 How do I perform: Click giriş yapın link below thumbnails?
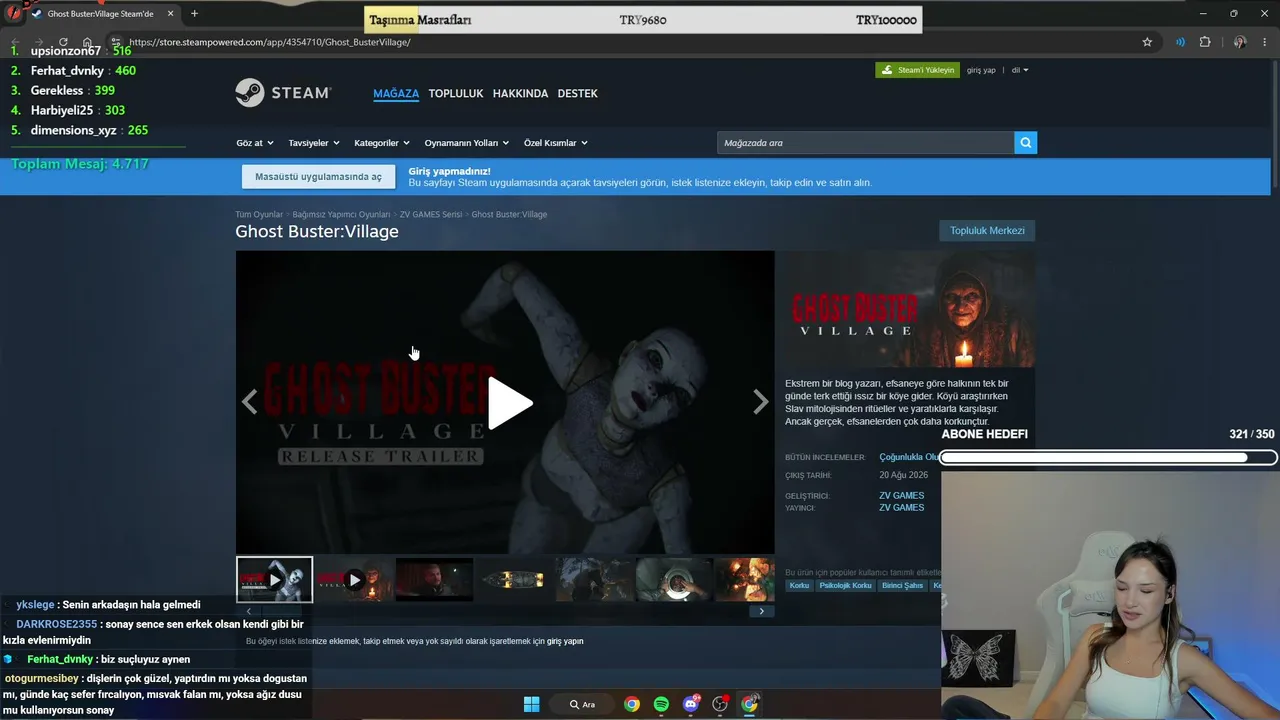click(565, 641)
